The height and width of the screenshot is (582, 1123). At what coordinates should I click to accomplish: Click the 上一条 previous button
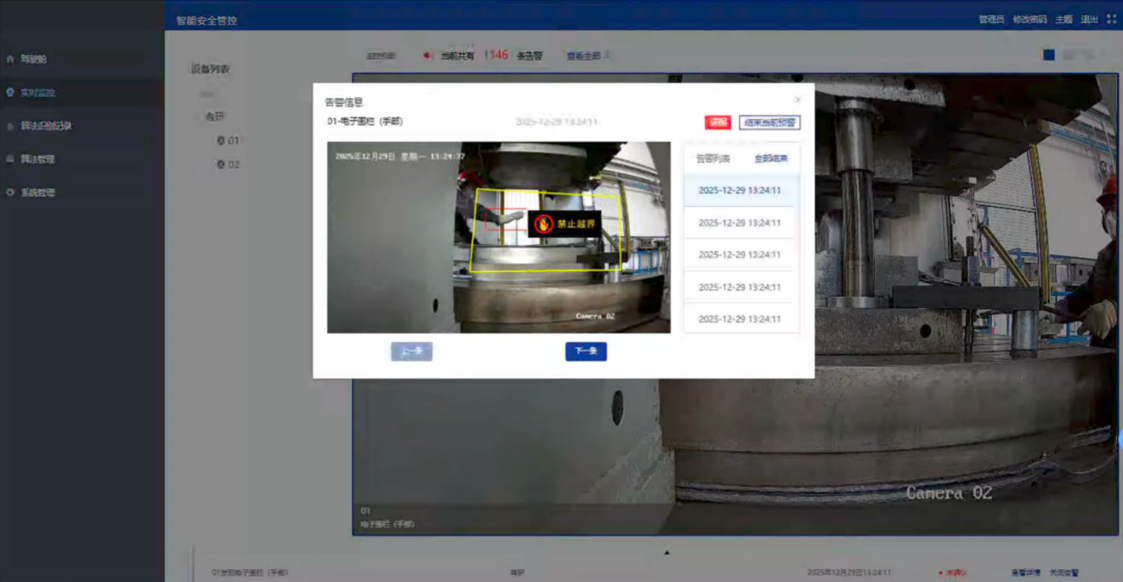click(411, 351)
